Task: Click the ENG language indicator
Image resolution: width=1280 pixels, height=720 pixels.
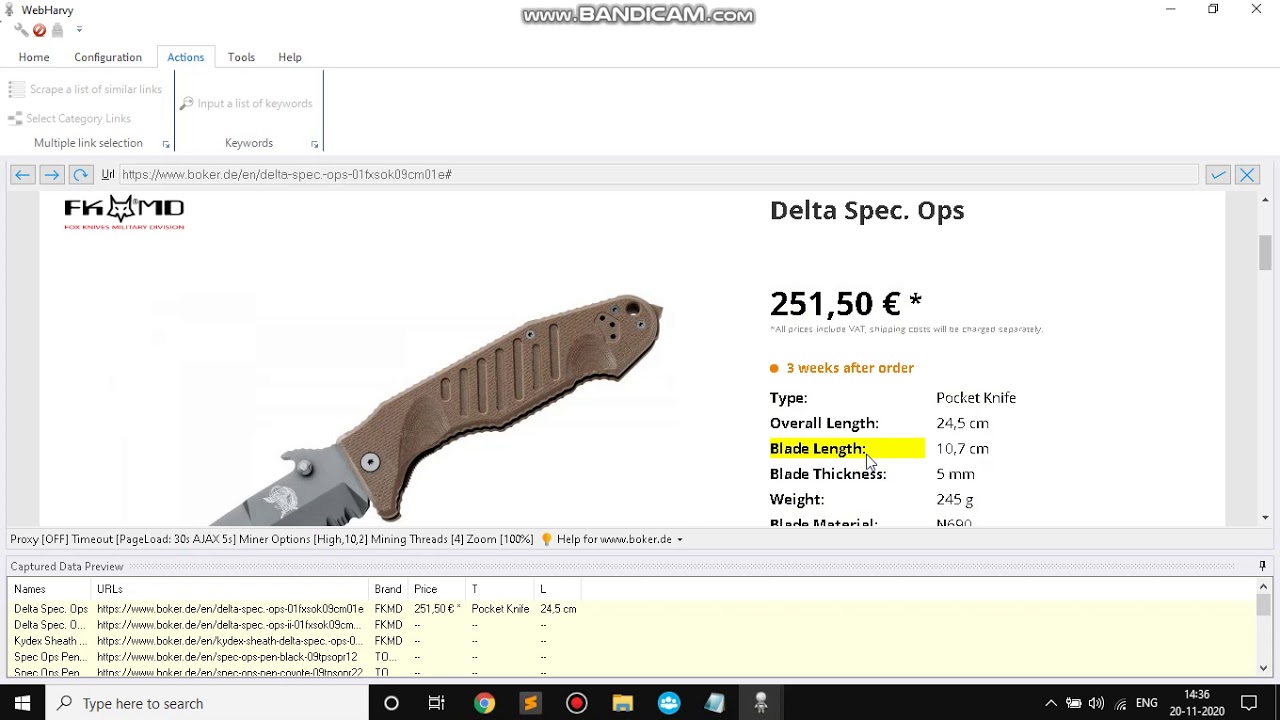Action: (x=1147, y=703)
